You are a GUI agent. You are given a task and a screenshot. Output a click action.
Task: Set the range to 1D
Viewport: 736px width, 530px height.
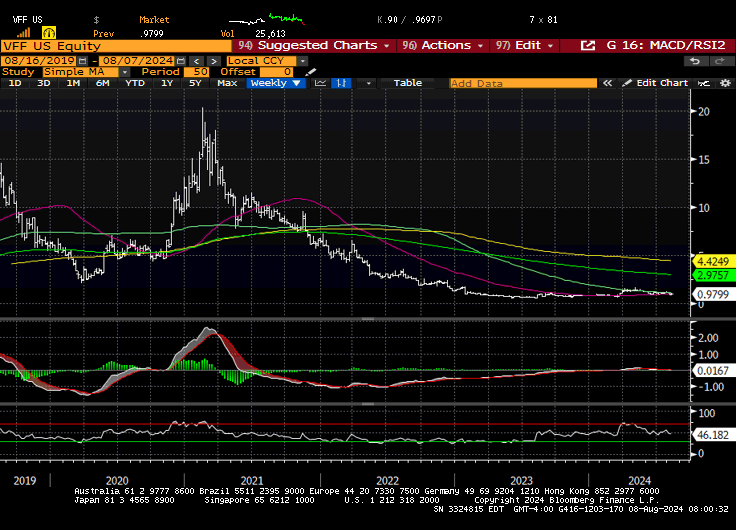click(x=15, y=83)
